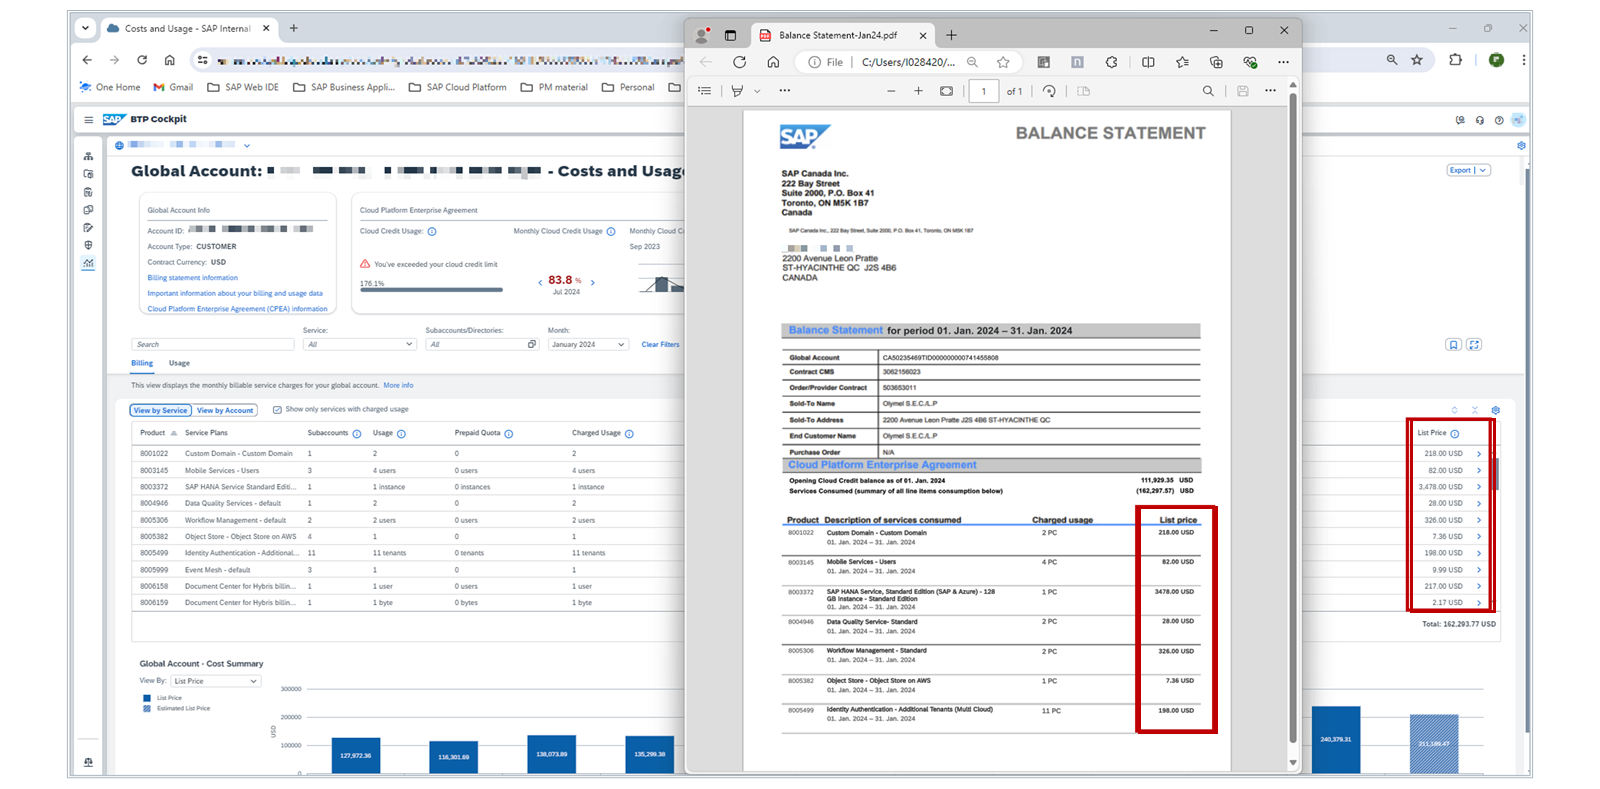Expand details arrow for 218.00 USD row
Image resolution: width=1600 pixels, height=789 pixels.
pyautogui.click(x=1479, y=454)
